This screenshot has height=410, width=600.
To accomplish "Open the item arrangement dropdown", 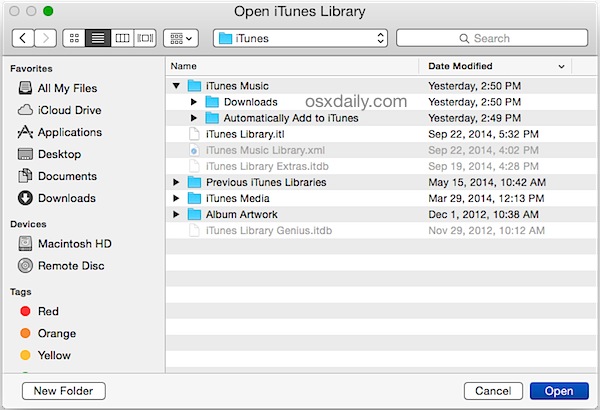I will tap(181, 38).
